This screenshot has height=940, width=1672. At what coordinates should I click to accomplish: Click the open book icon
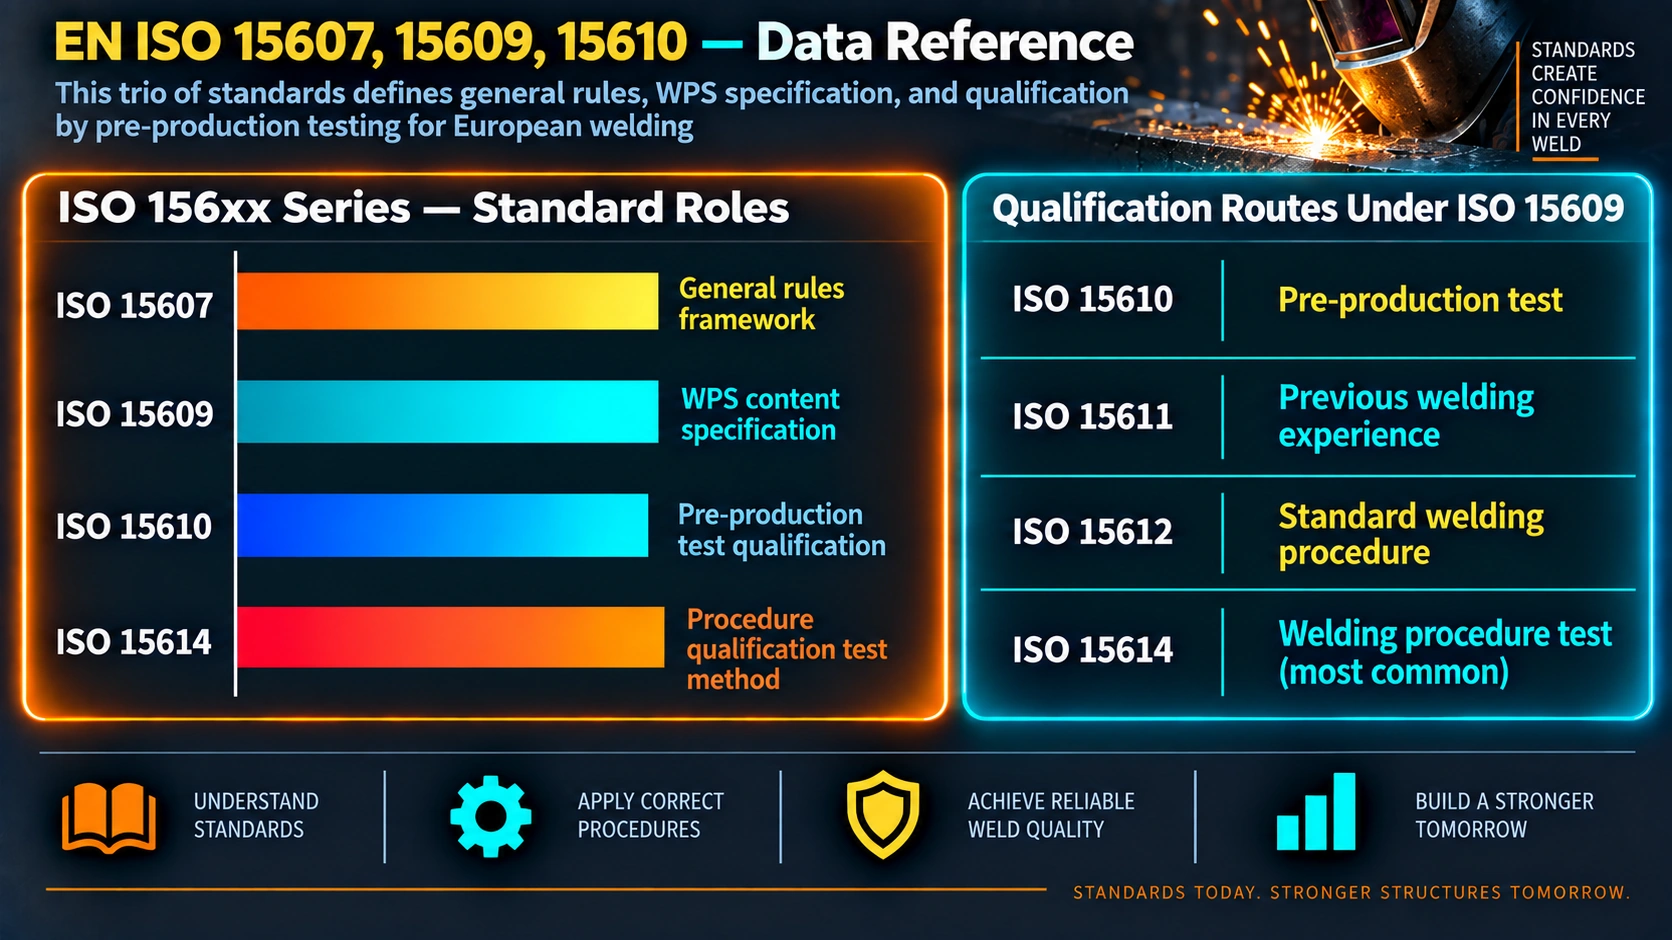pyautogui.click(x=109, y=818)
